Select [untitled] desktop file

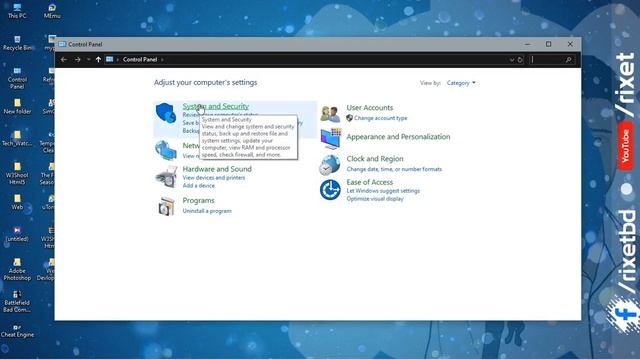[17, 234]
